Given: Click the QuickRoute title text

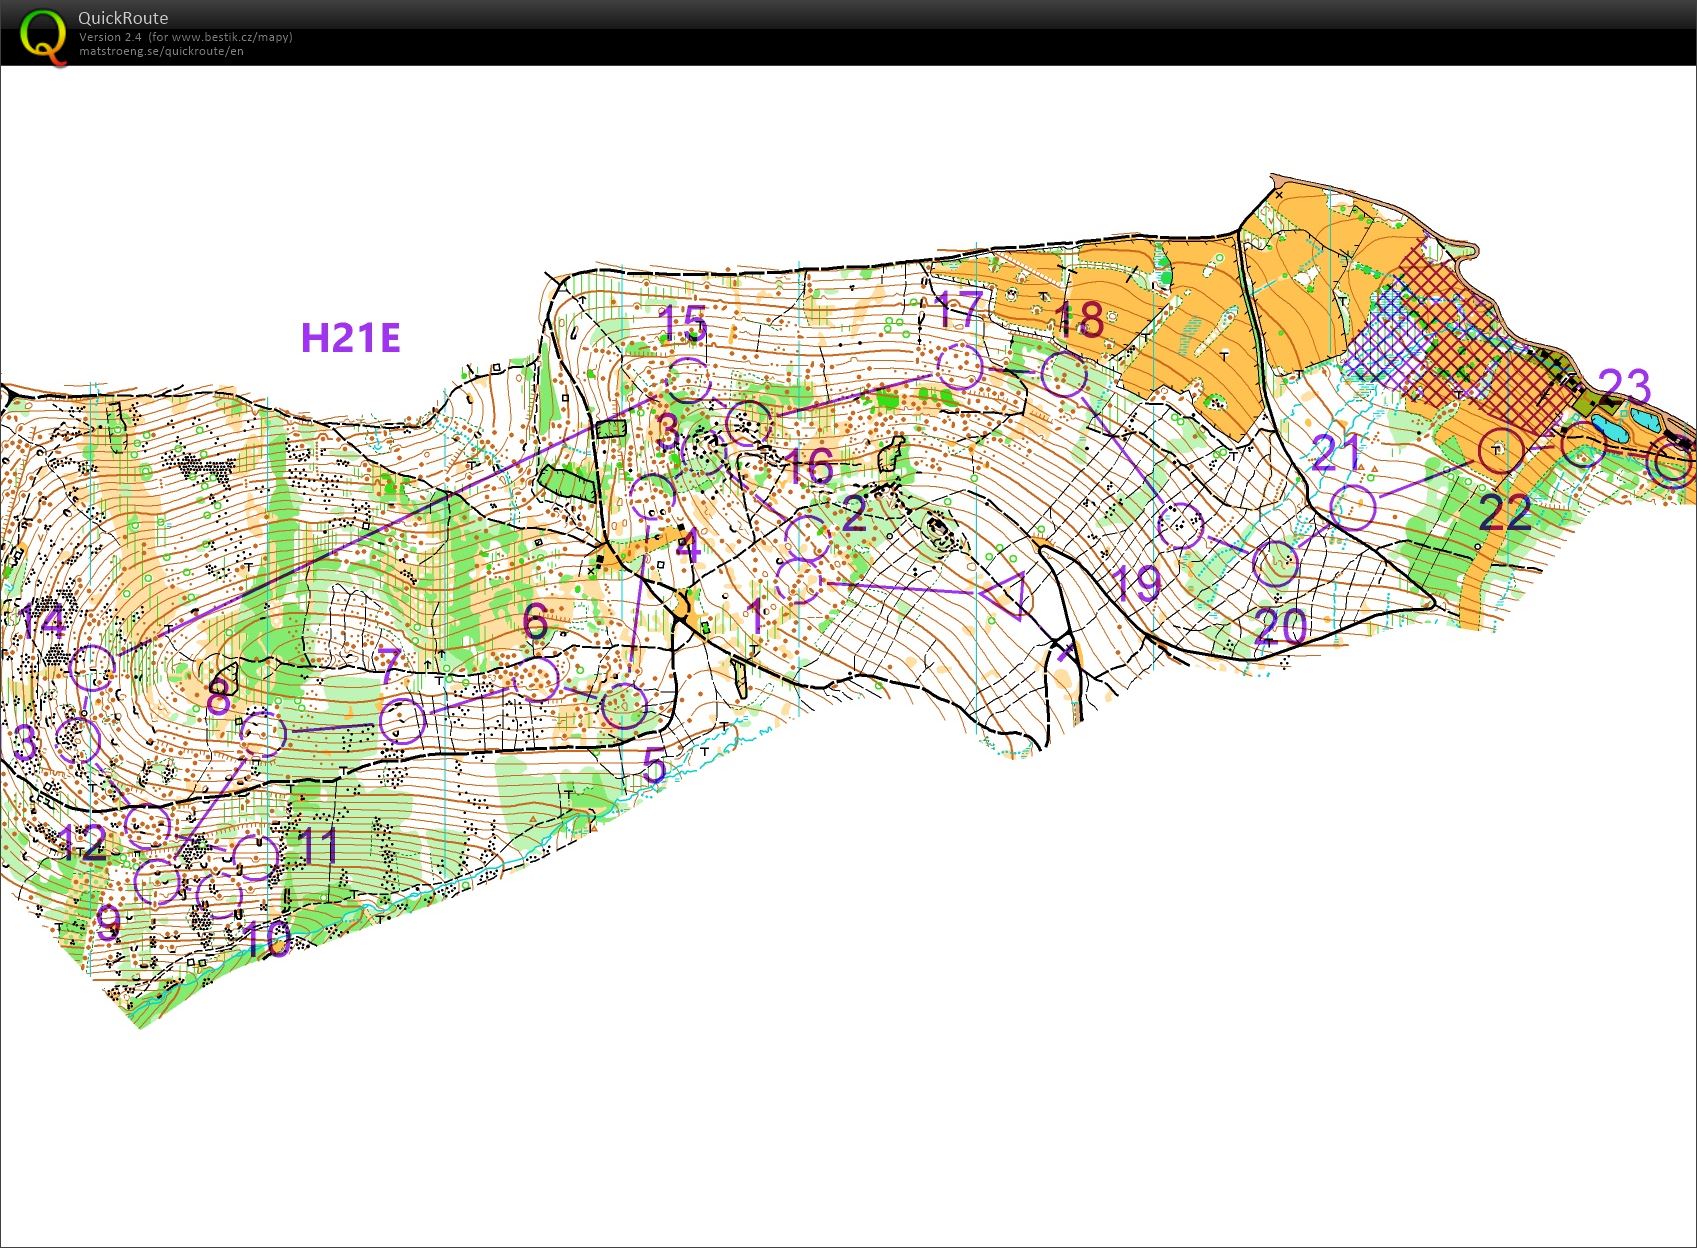Looking at the screenshot, I should [123, 18].
